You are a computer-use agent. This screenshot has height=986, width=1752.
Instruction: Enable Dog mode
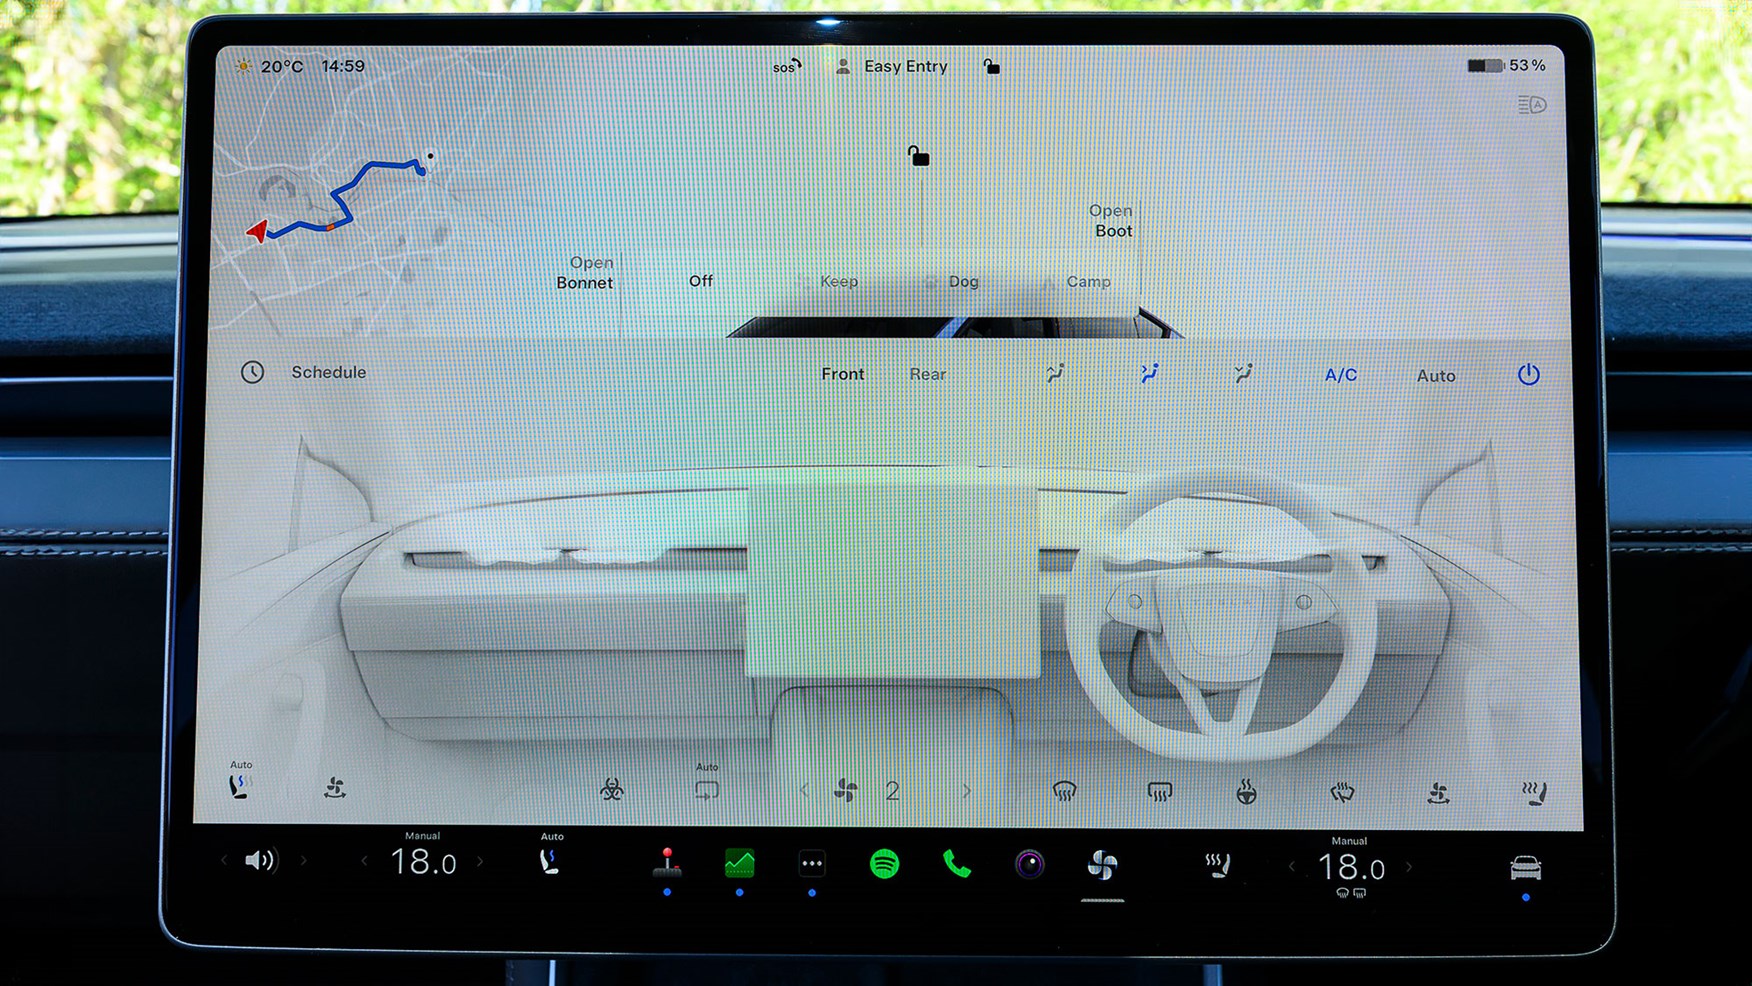point(963,281)
